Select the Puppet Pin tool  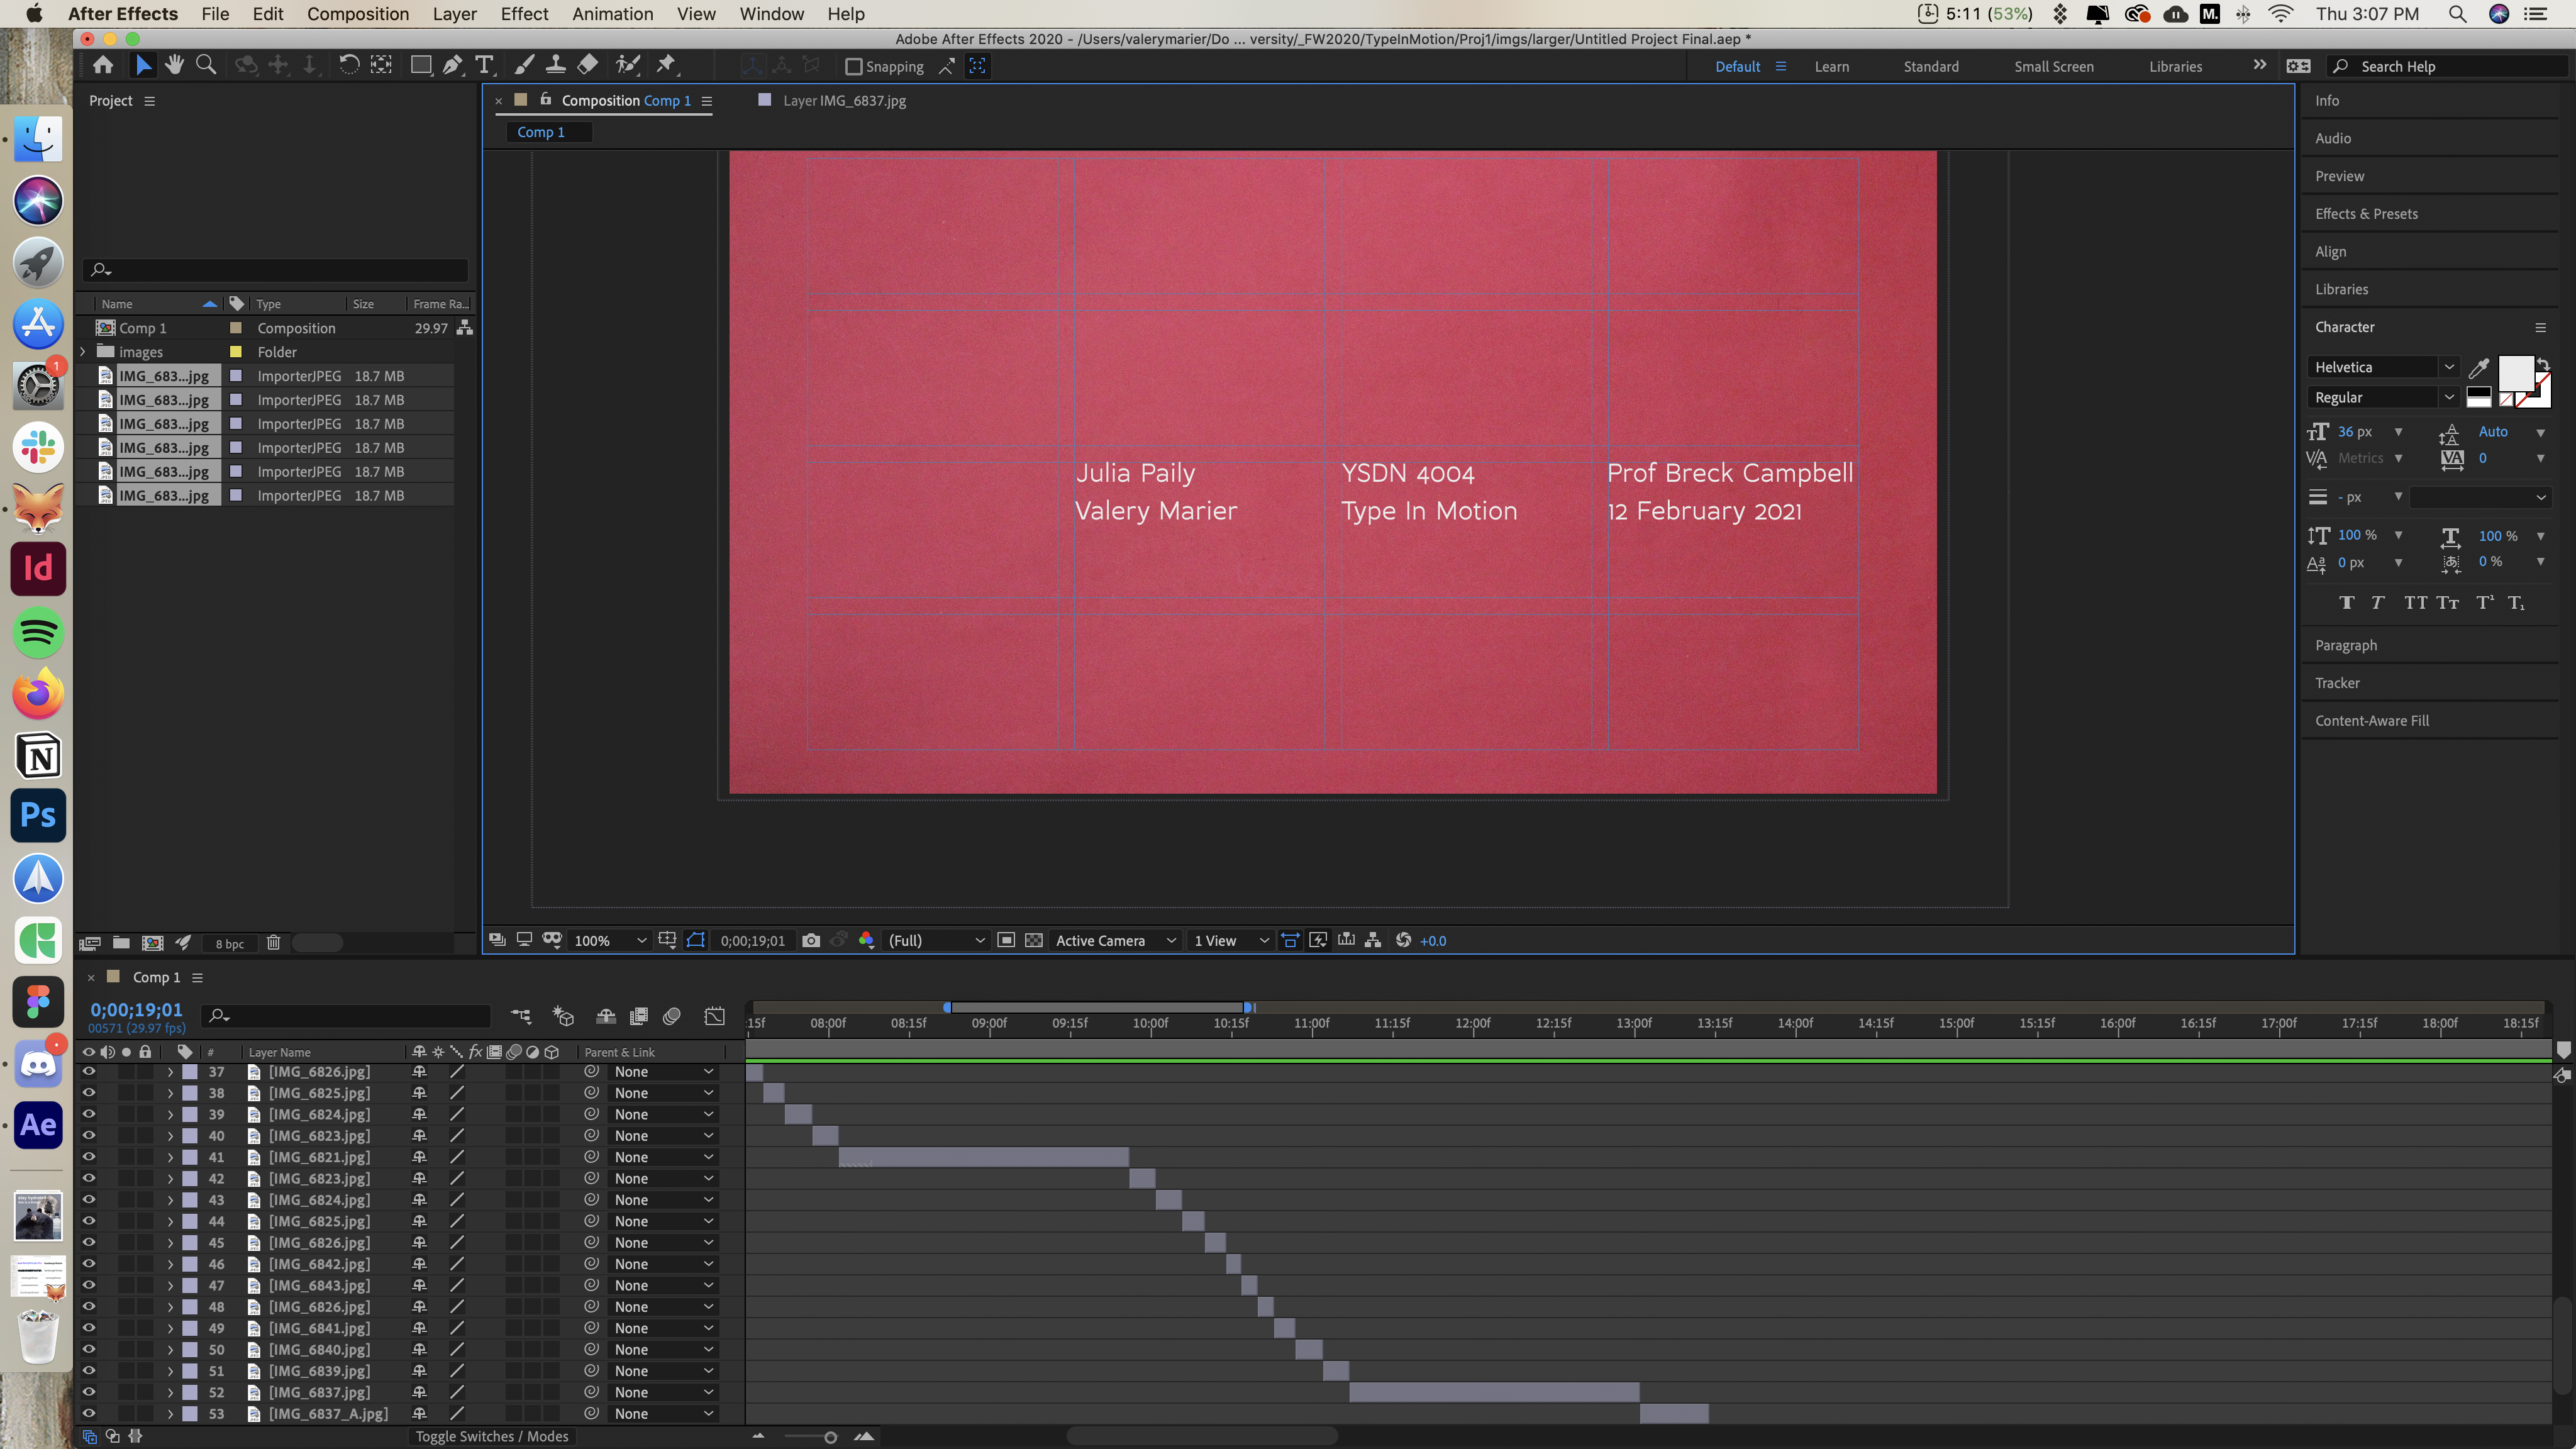coord(666,65)
